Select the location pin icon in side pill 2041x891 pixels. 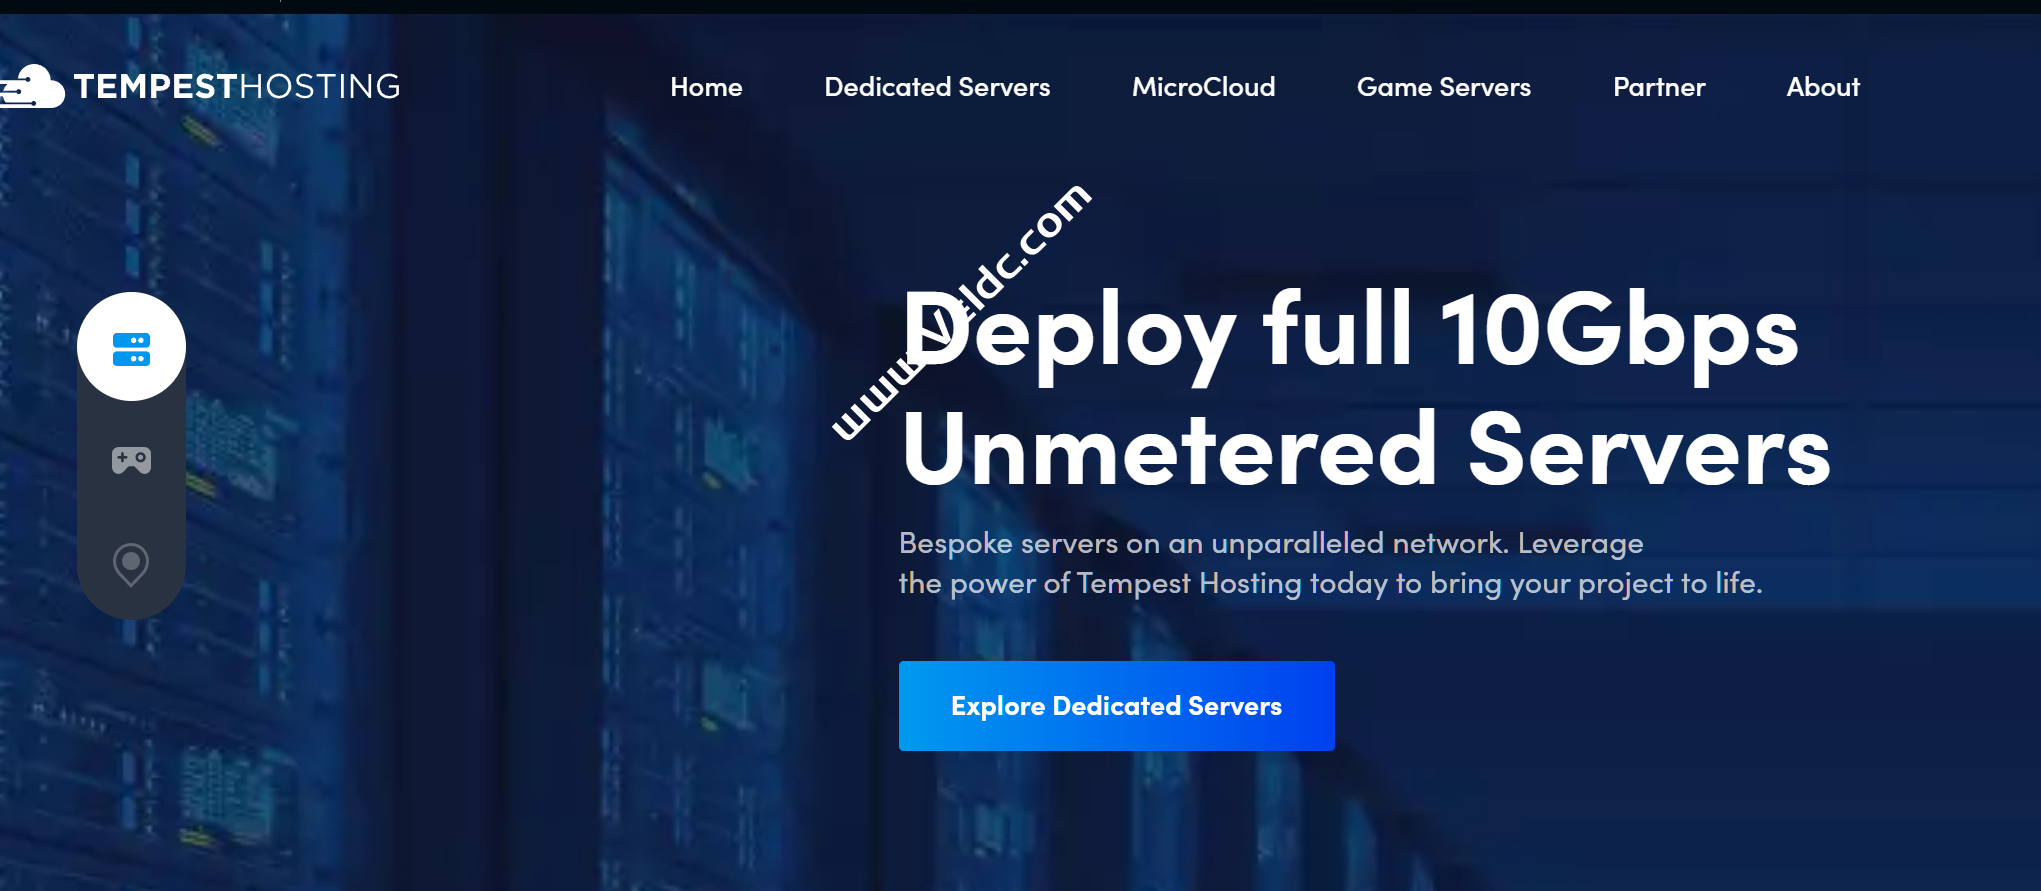tap(131, 565)
